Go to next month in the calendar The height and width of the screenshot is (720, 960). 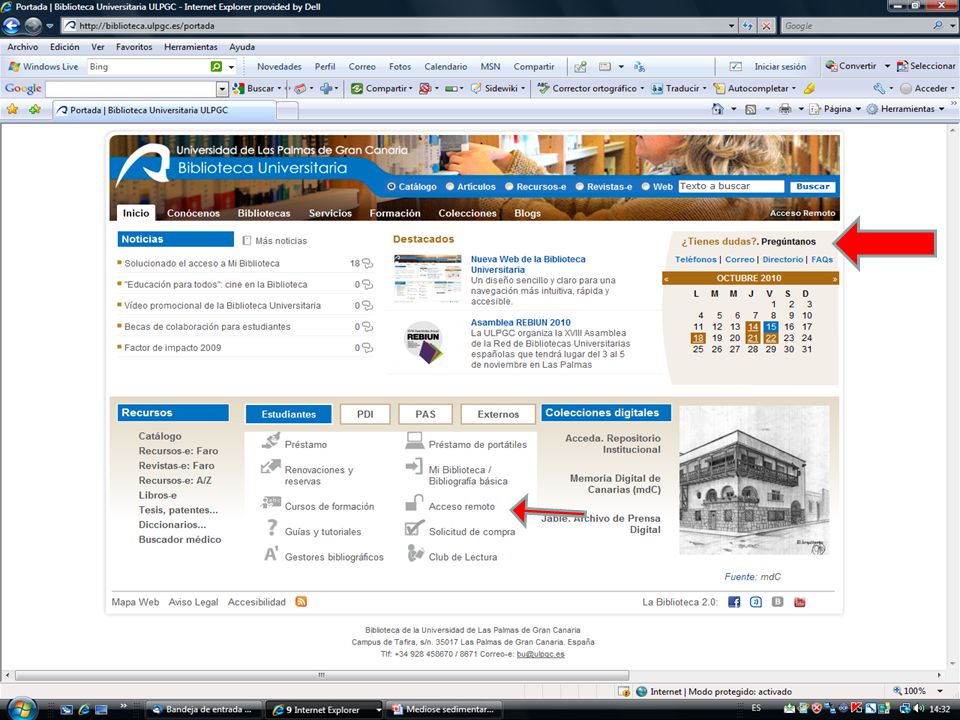tap(834, 279)
